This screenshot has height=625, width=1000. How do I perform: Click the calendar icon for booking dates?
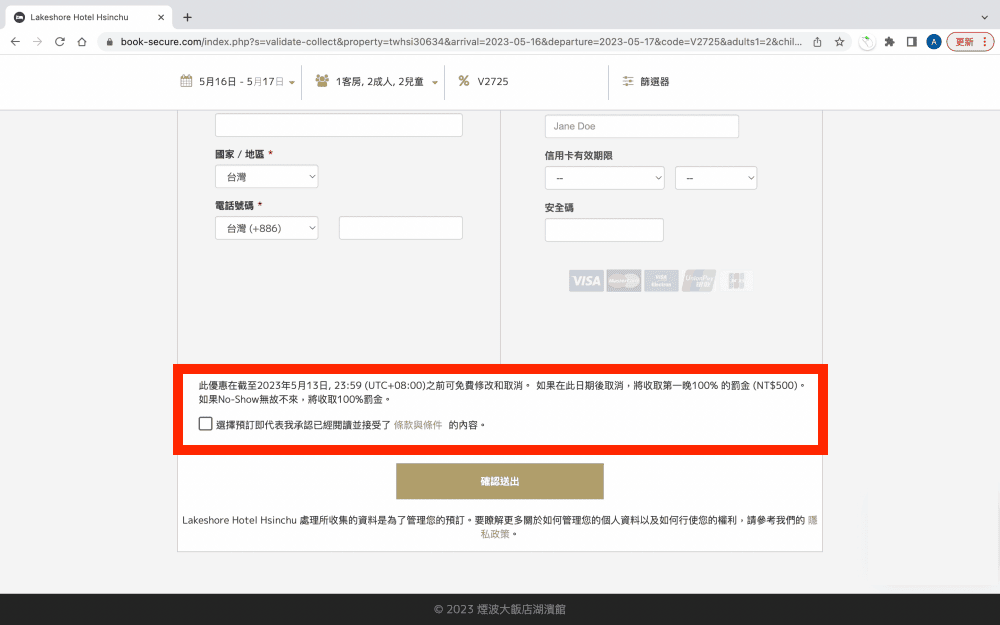pos(188,82)
